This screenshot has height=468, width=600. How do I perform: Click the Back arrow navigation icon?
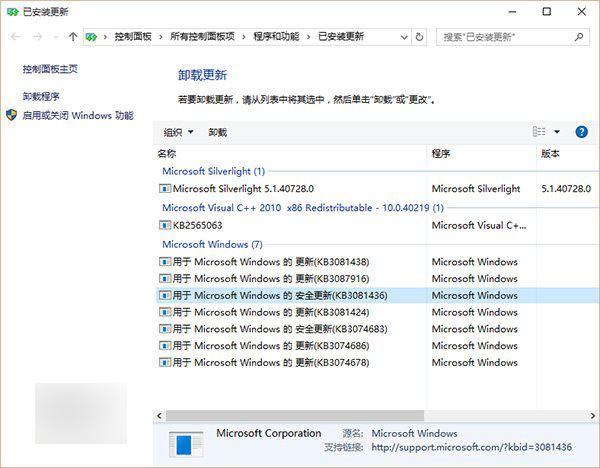pyautogui.click(x=14, y=36)
